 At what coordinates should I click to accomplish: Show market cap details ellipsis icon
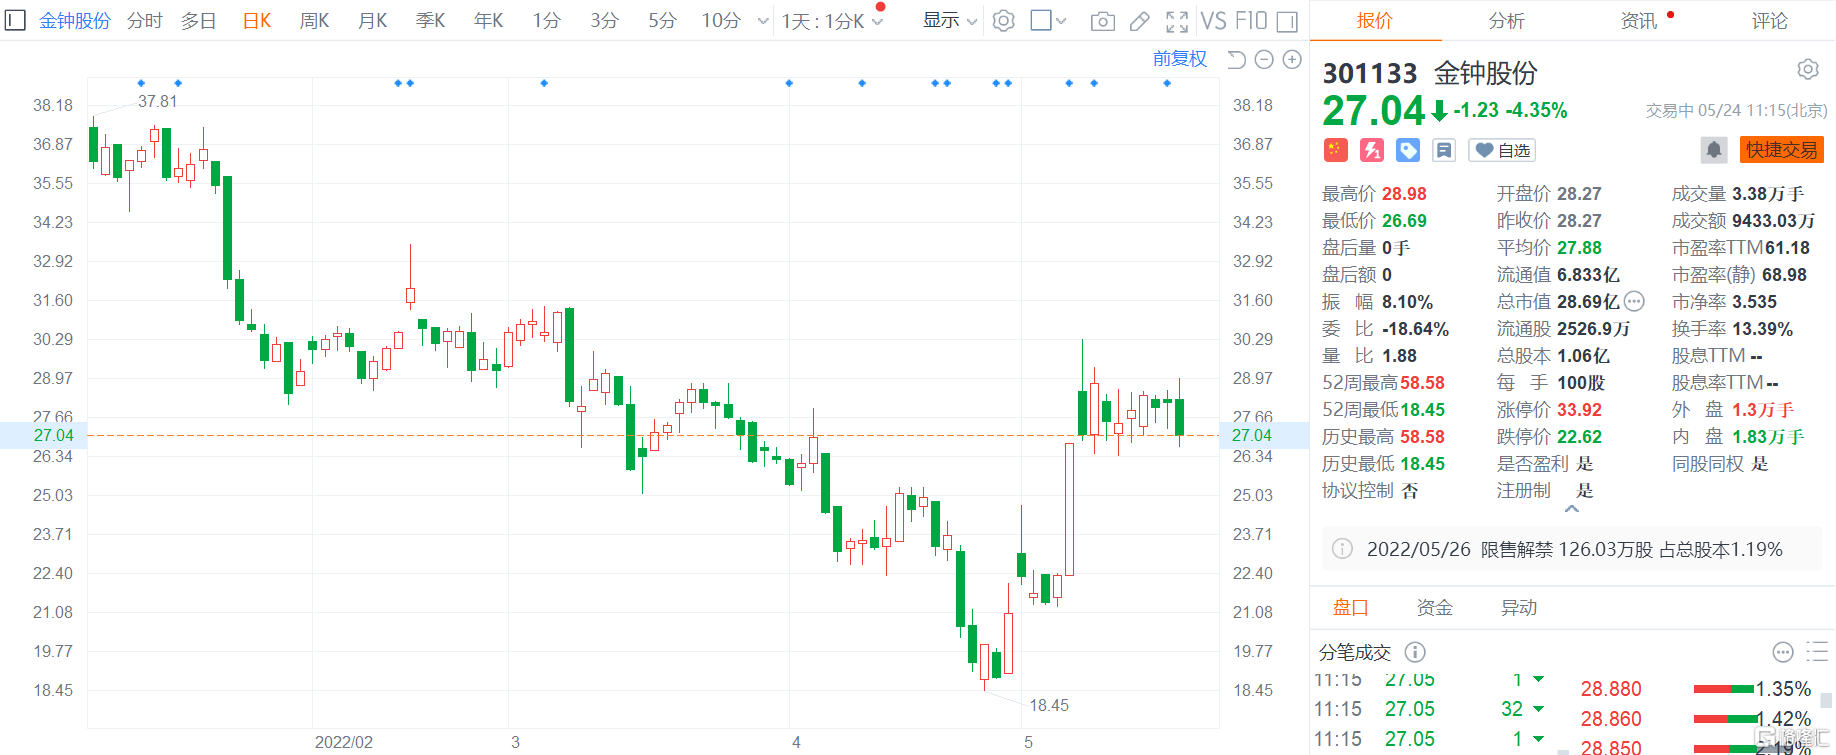(1634, 301)
